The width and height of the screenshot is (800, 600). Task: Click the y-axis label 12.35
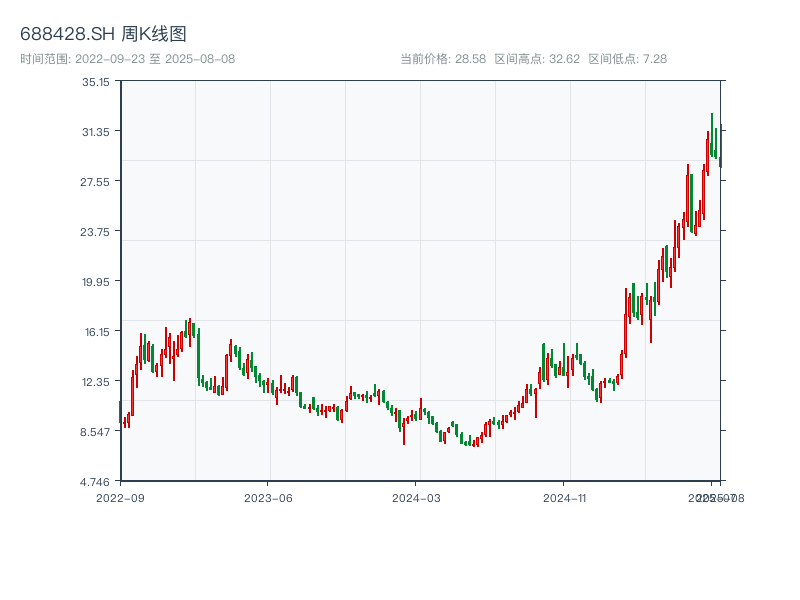click(96, 382)
